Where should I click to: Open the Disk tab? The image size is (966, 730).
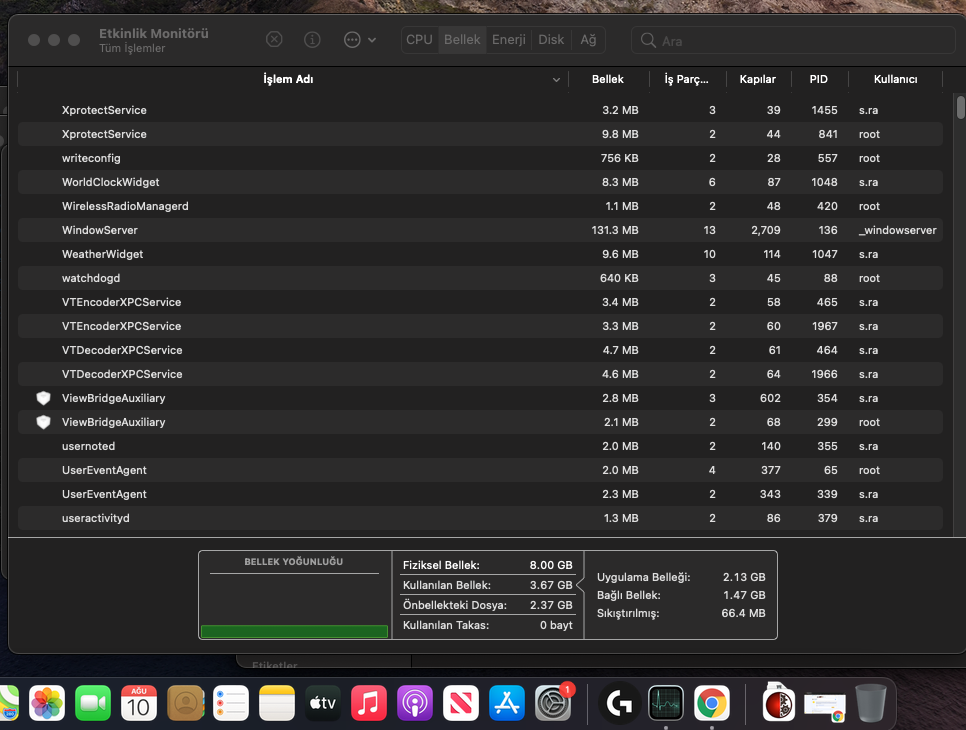tap(551, 40)
